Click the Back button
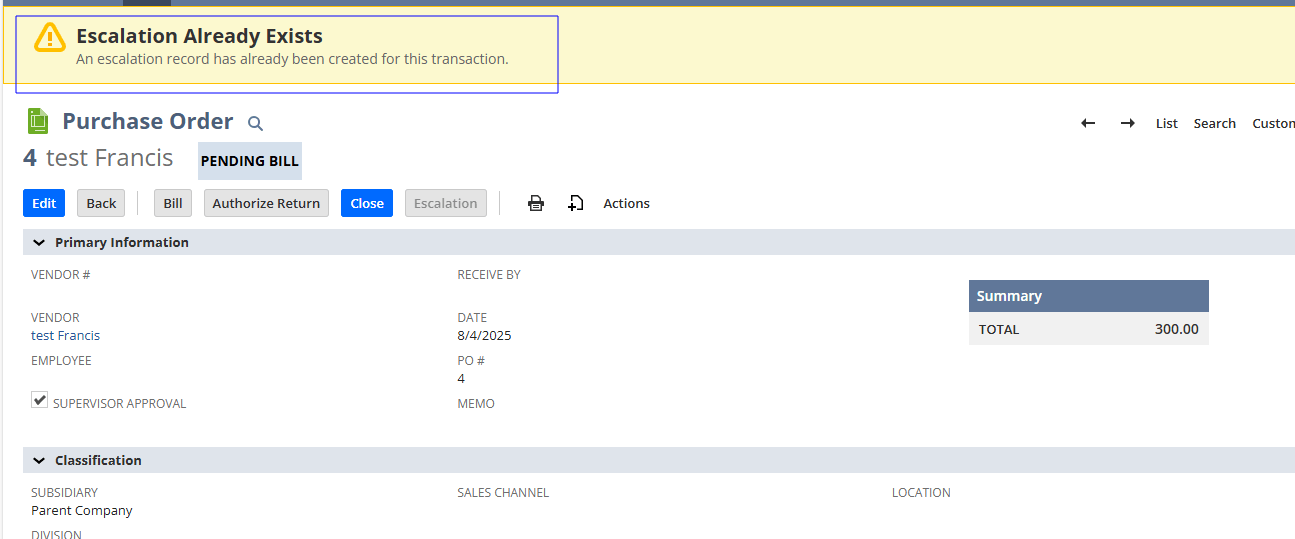Screen dimensions: 1295x539 tap(101, 203)
